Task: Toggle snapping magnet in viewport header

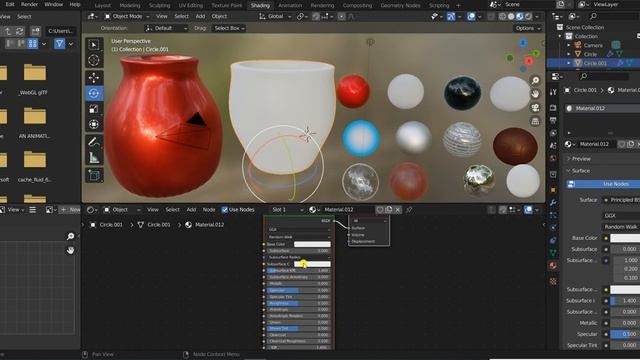Action: point(316,16)
